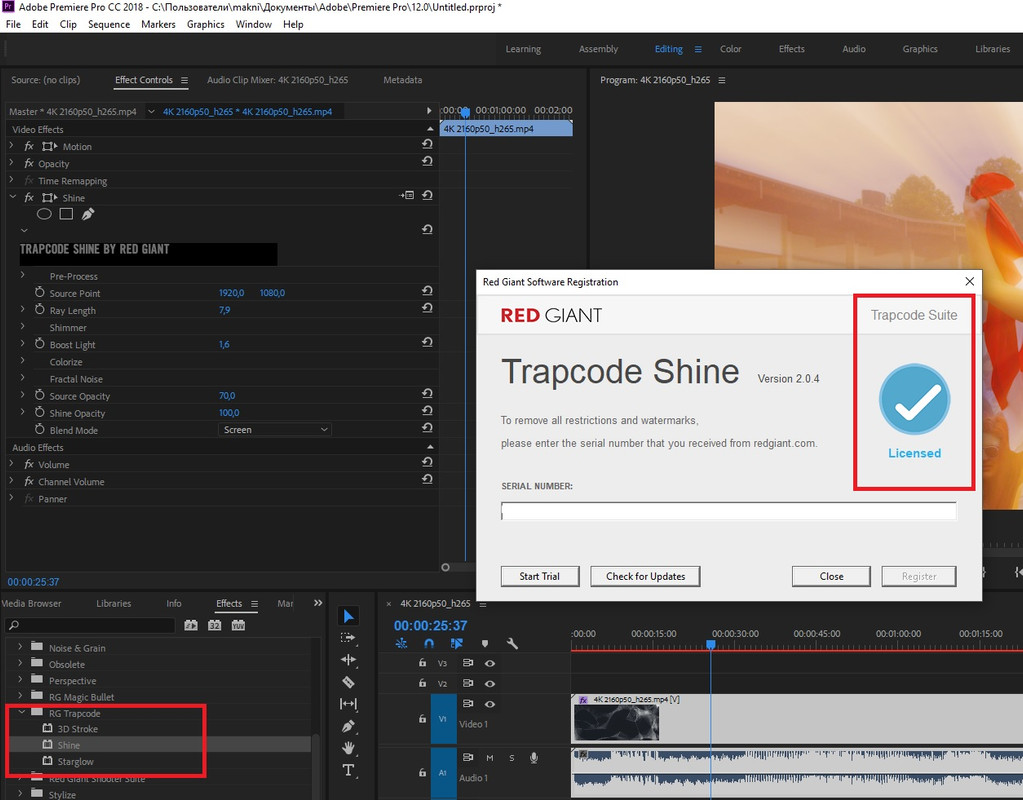Open Effect Controls panel menu
The width and height of the screenshot is (1023, 800).
pos(185,80)
